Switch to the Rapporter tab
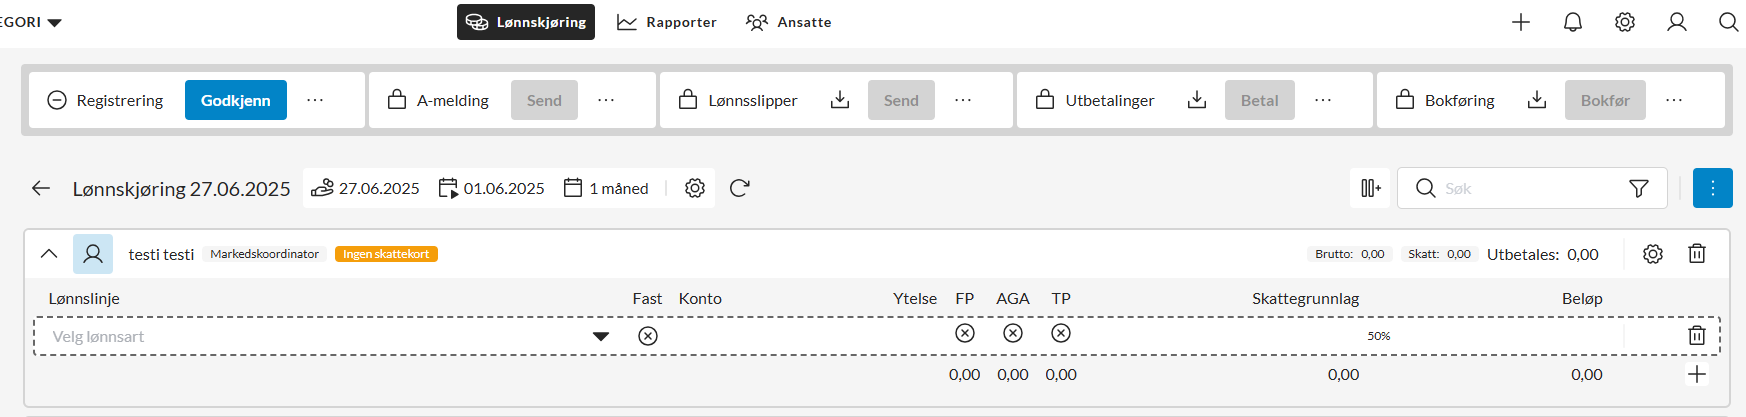The height and width of the screenshot is (417, 1746). (x=667, y=22)
